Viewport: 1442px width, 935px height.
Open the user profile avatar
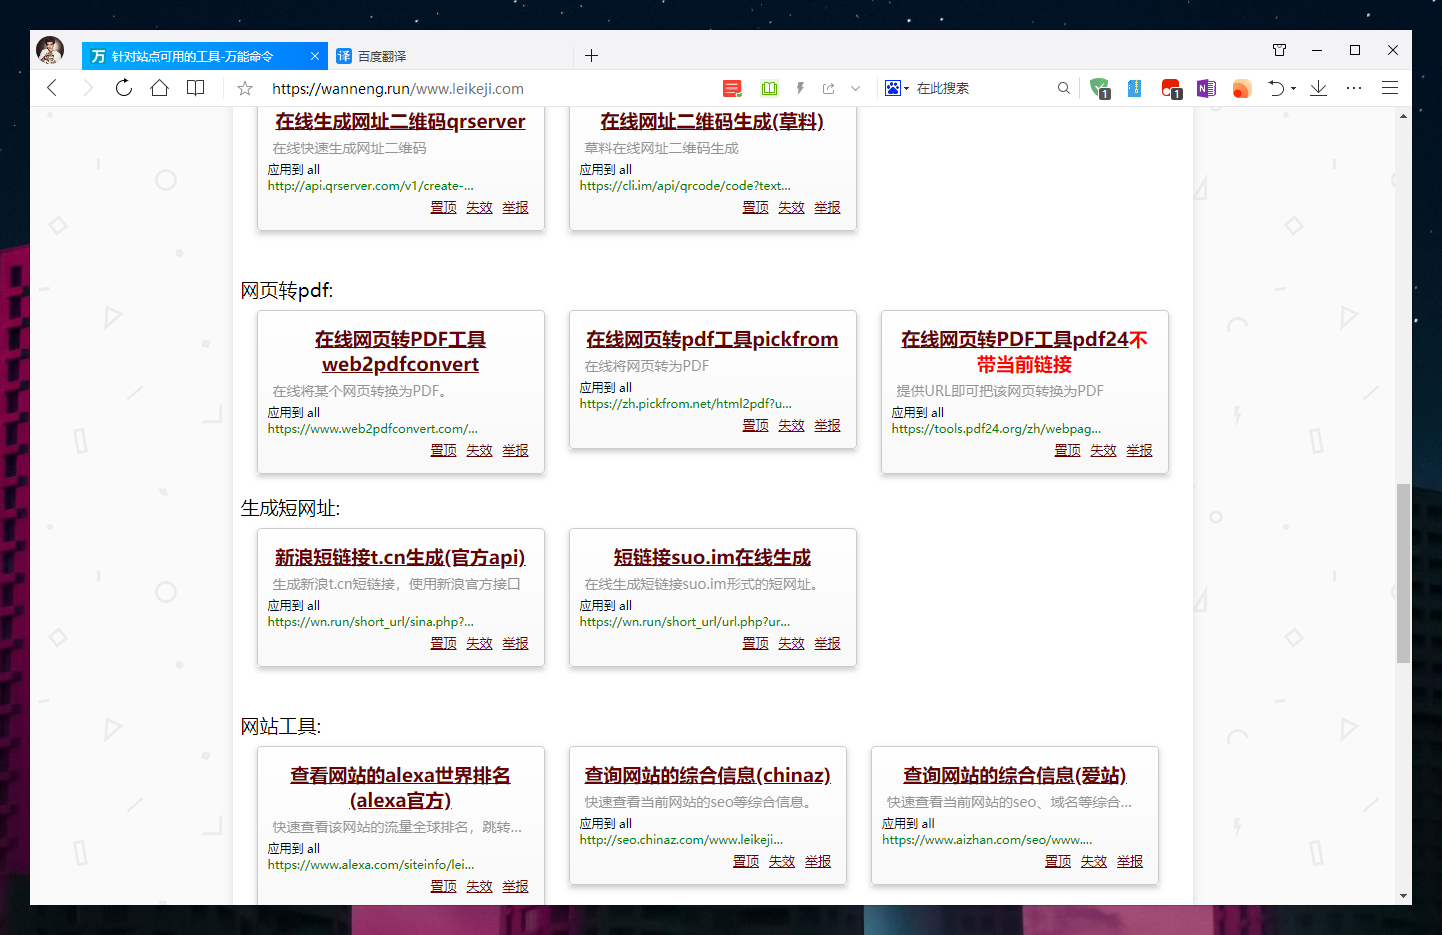click(50, 50)
